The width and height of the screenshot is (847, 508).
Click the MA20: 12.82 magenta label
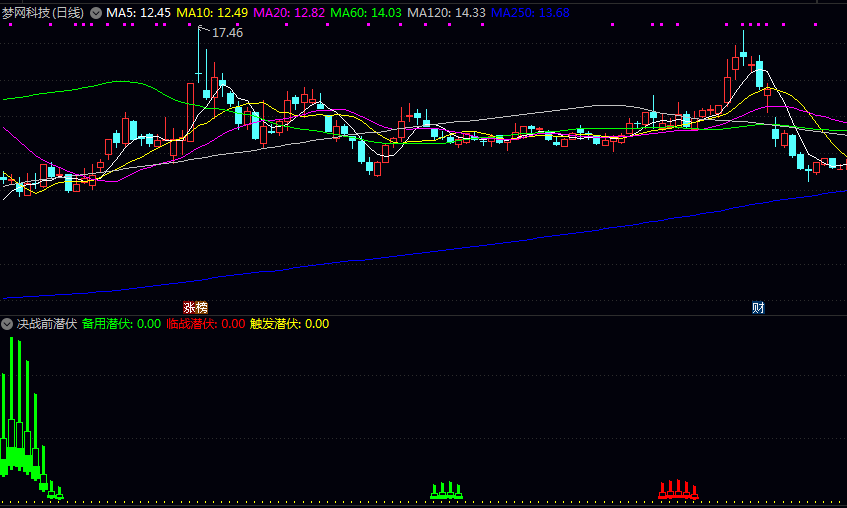(x=289, y=13)
